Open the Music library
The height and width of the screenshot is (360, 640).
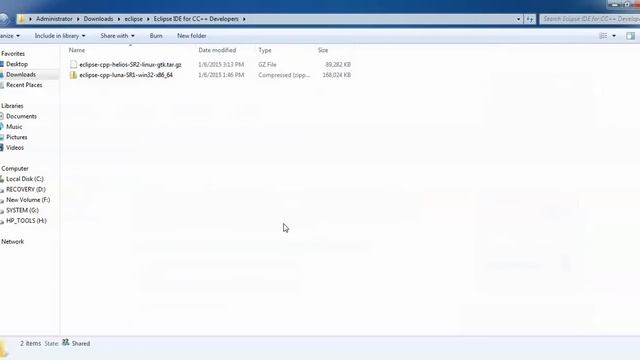tap(14, 127)
